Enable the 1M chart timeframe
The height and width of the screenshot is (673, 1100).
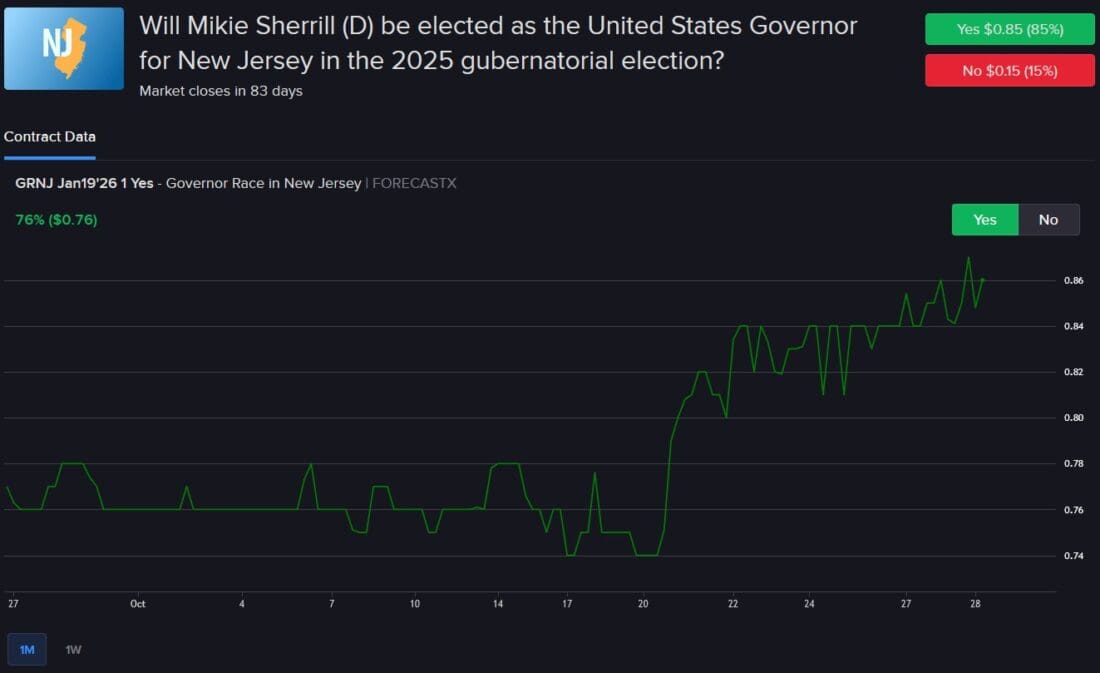pos(27,649)
